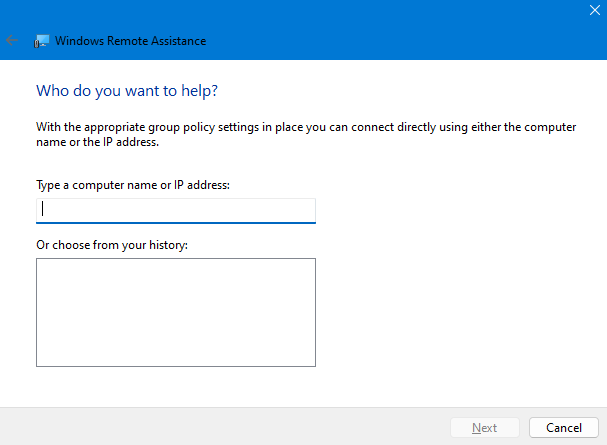Click the gray footer bar left of Next
The width and height of the screenshot is (607, 445).
[x=220, y=427]
